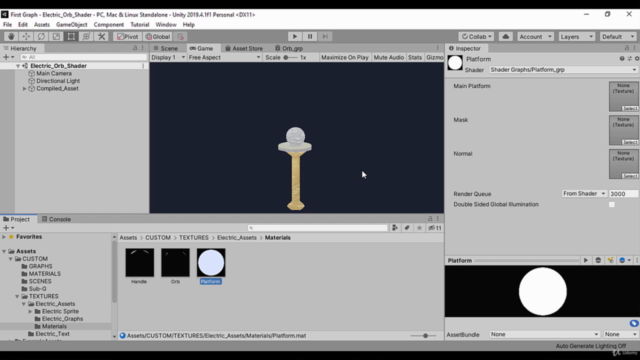Open the cloud services icon
Screen dimensions: 640x360
pyautogui.click(x=506, y=37)
